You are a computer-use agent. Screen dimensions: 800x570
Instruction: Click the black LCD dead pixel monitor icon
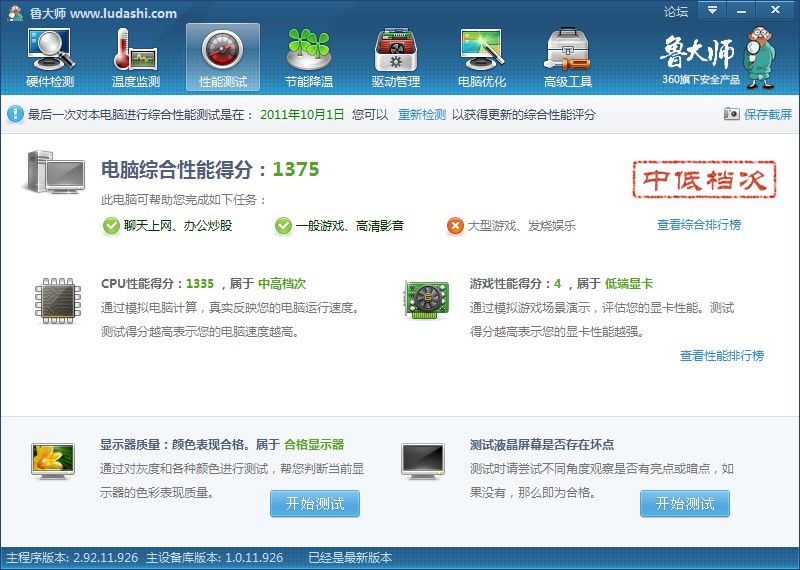coord(423,460)
